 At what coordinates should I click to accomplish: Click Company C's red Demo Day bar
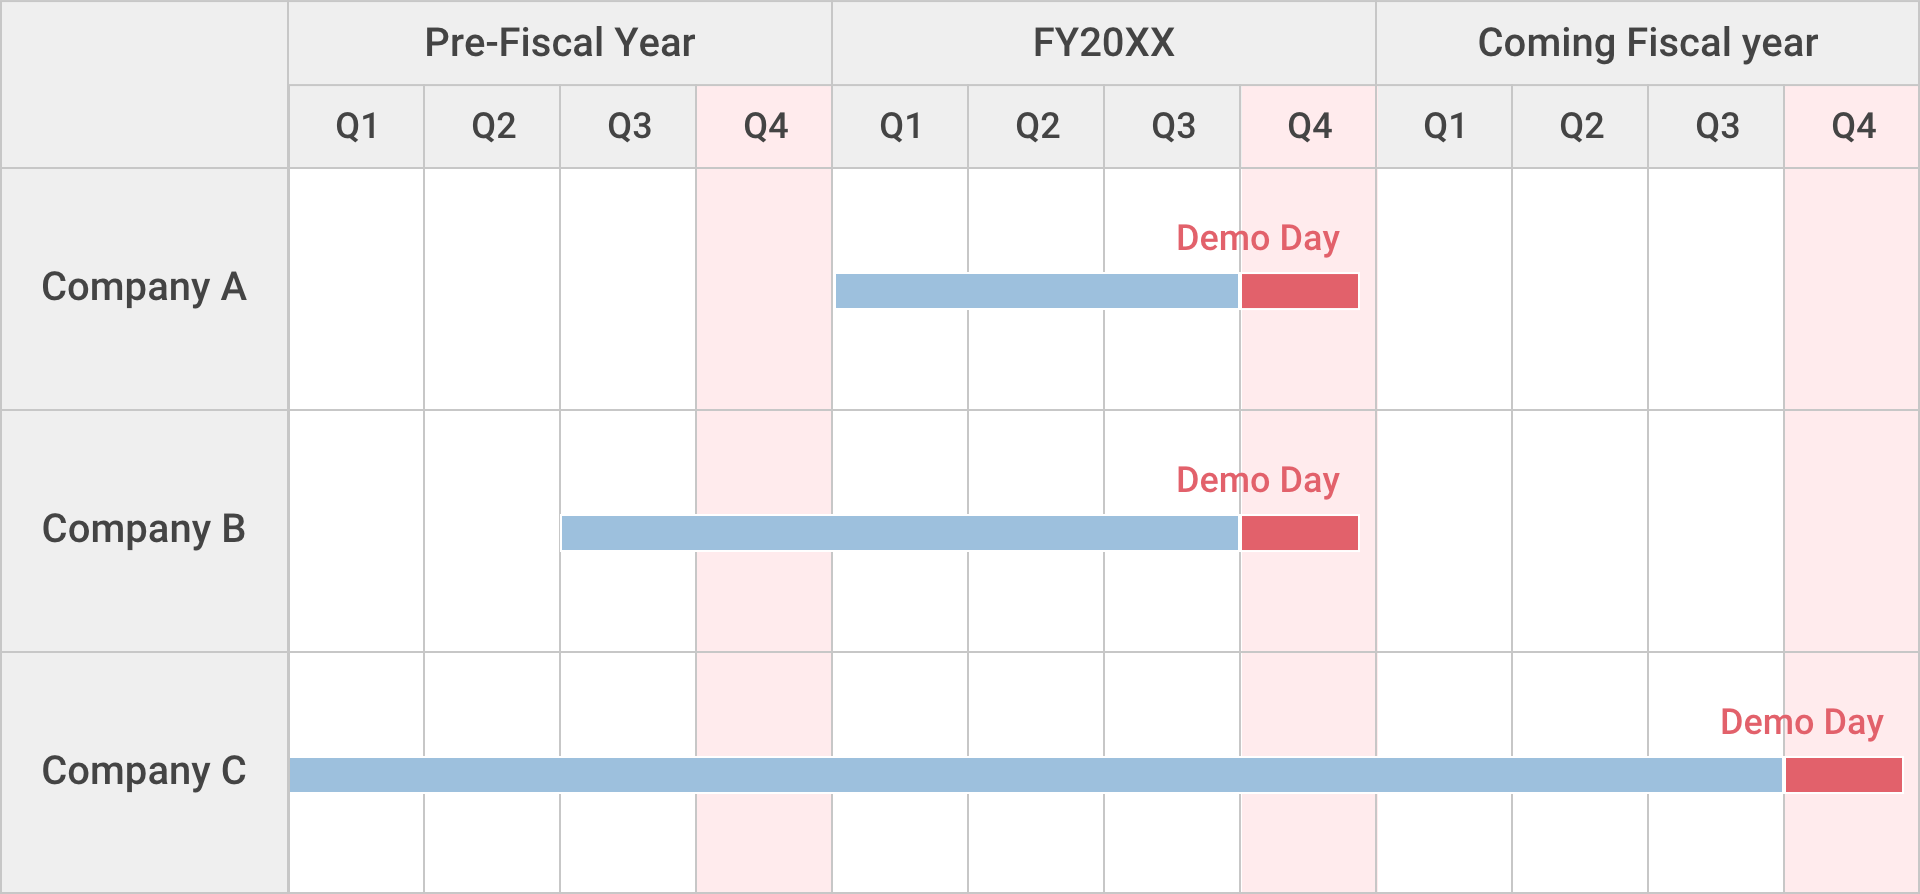(x=1843, y=775)
